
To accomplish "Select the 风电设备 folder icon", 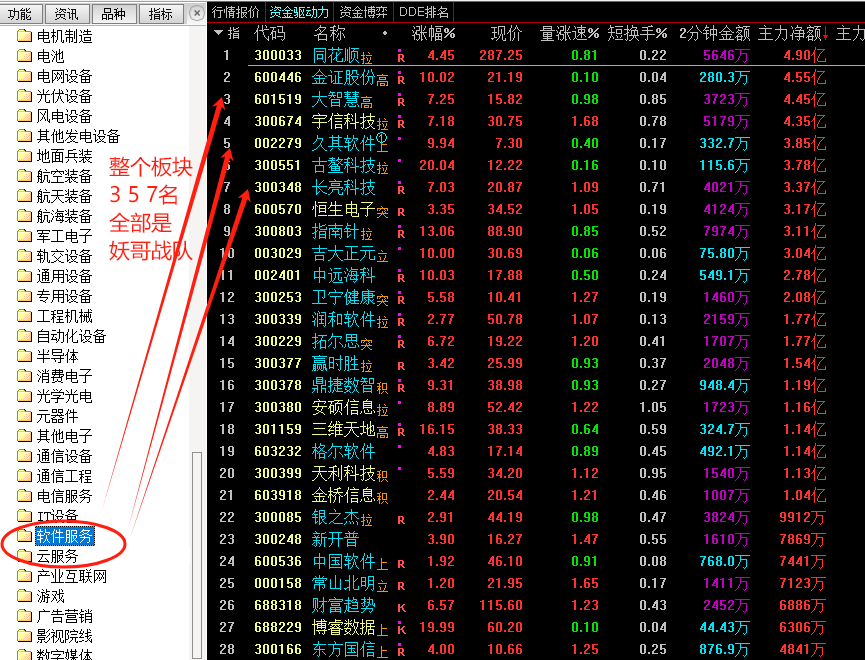I will (x=24, y=116).
